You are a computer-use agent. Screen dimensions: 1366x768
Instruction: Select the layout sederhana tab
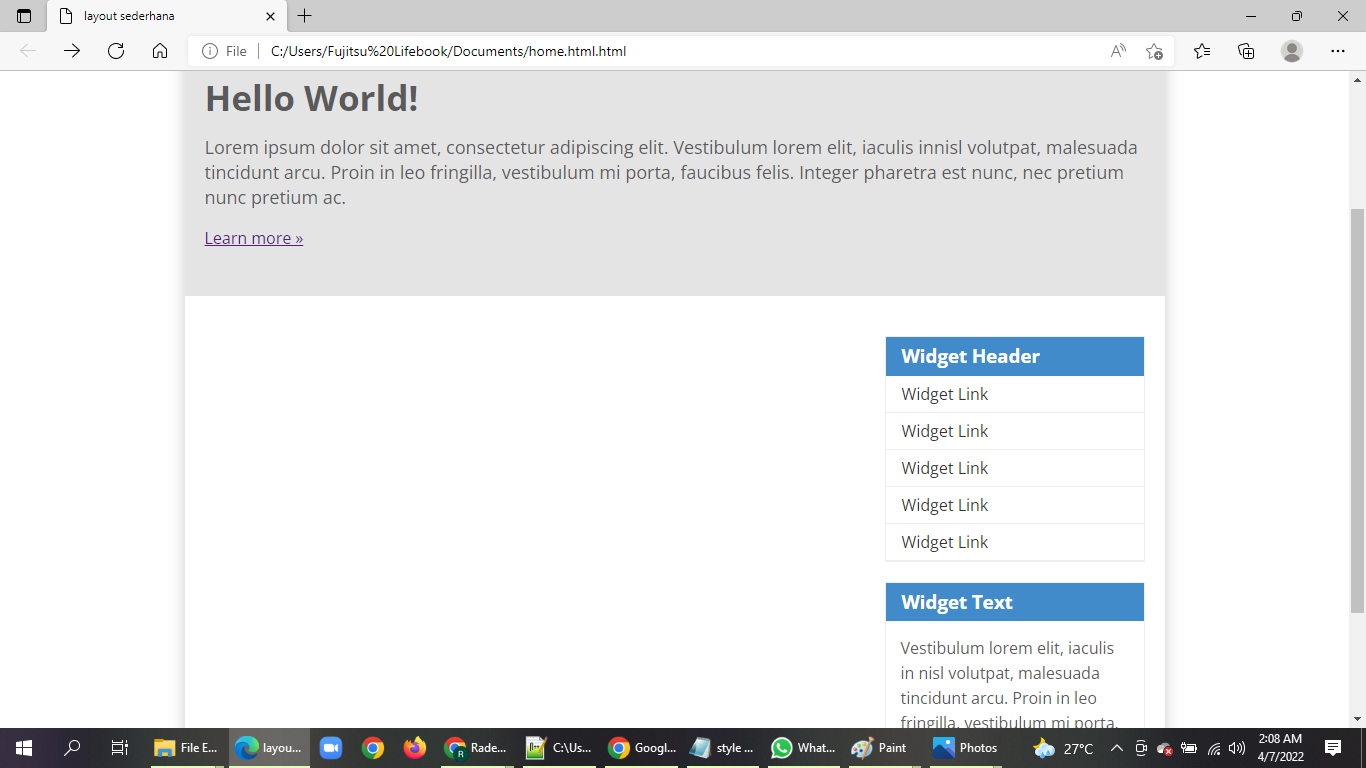point(150,16)
